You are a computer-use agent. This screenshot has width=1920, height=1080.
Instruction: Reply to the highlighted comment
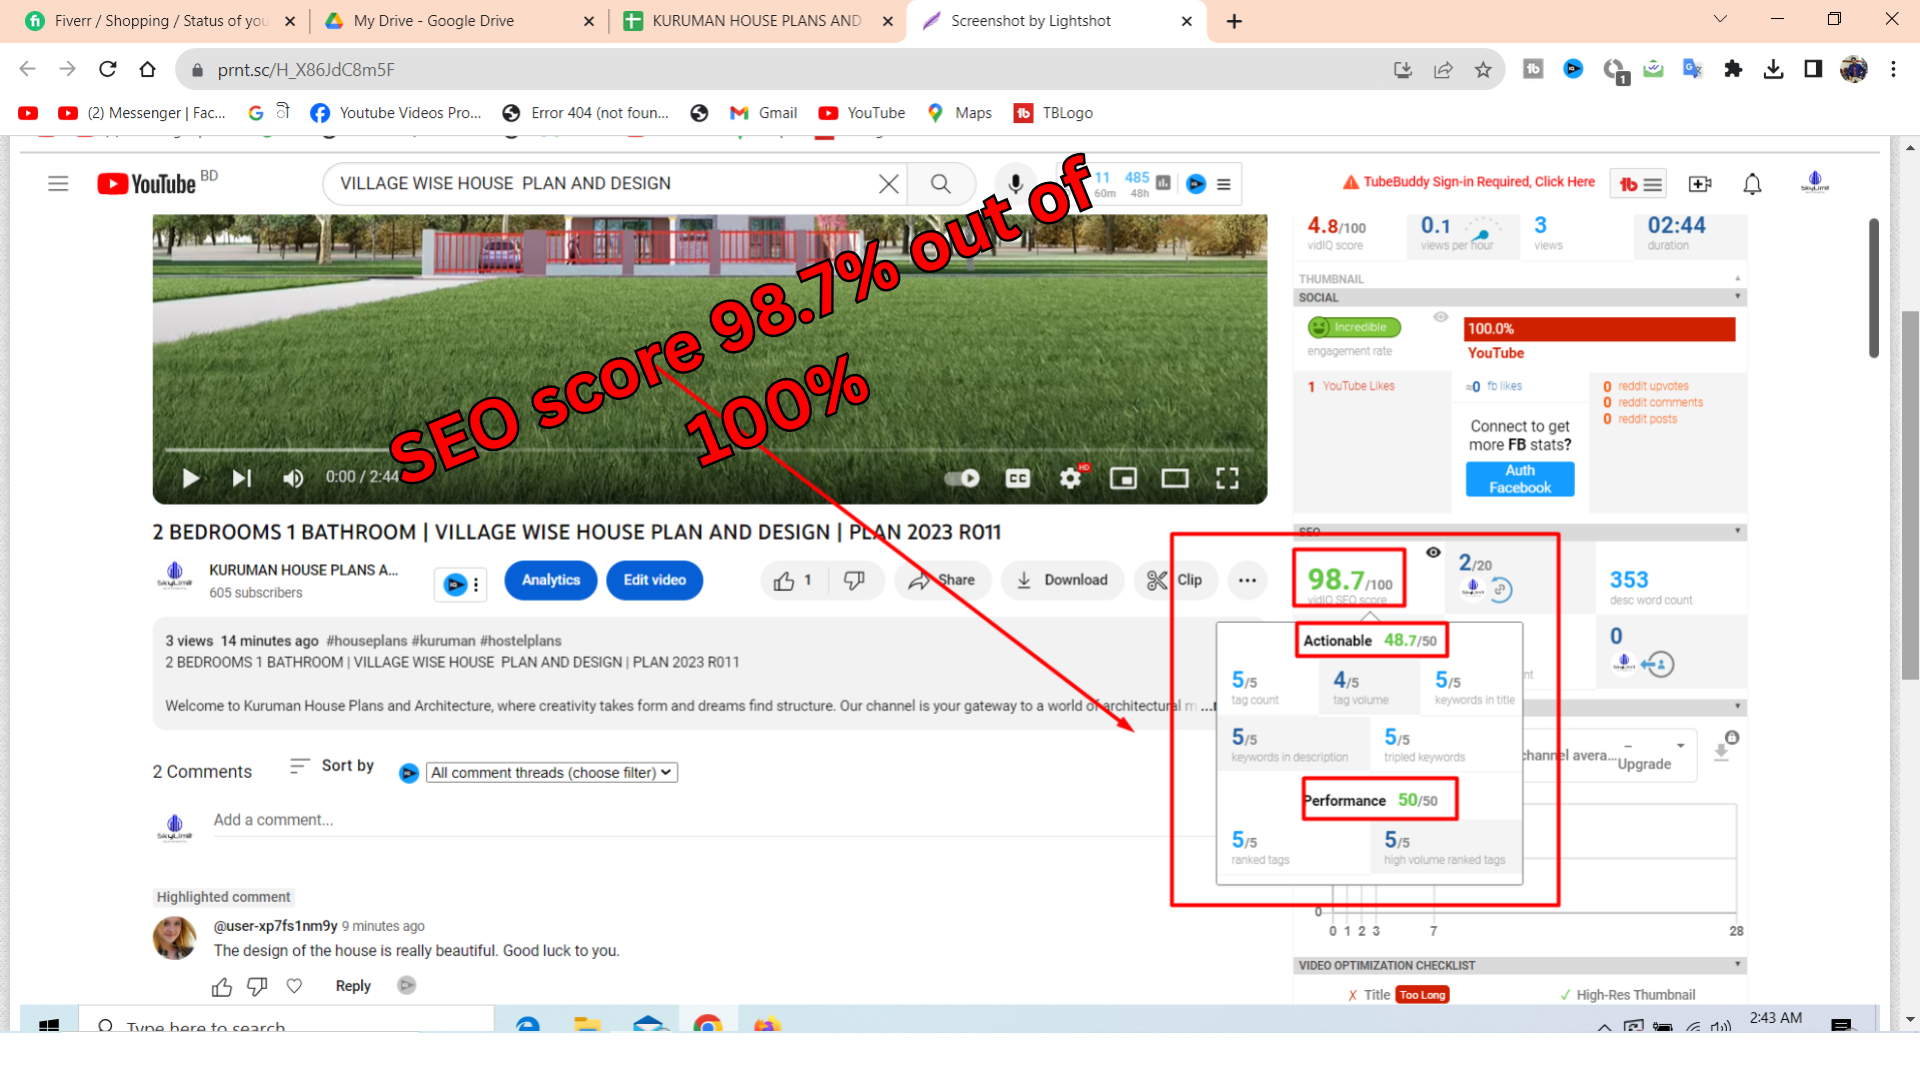(x=353, y=986)
